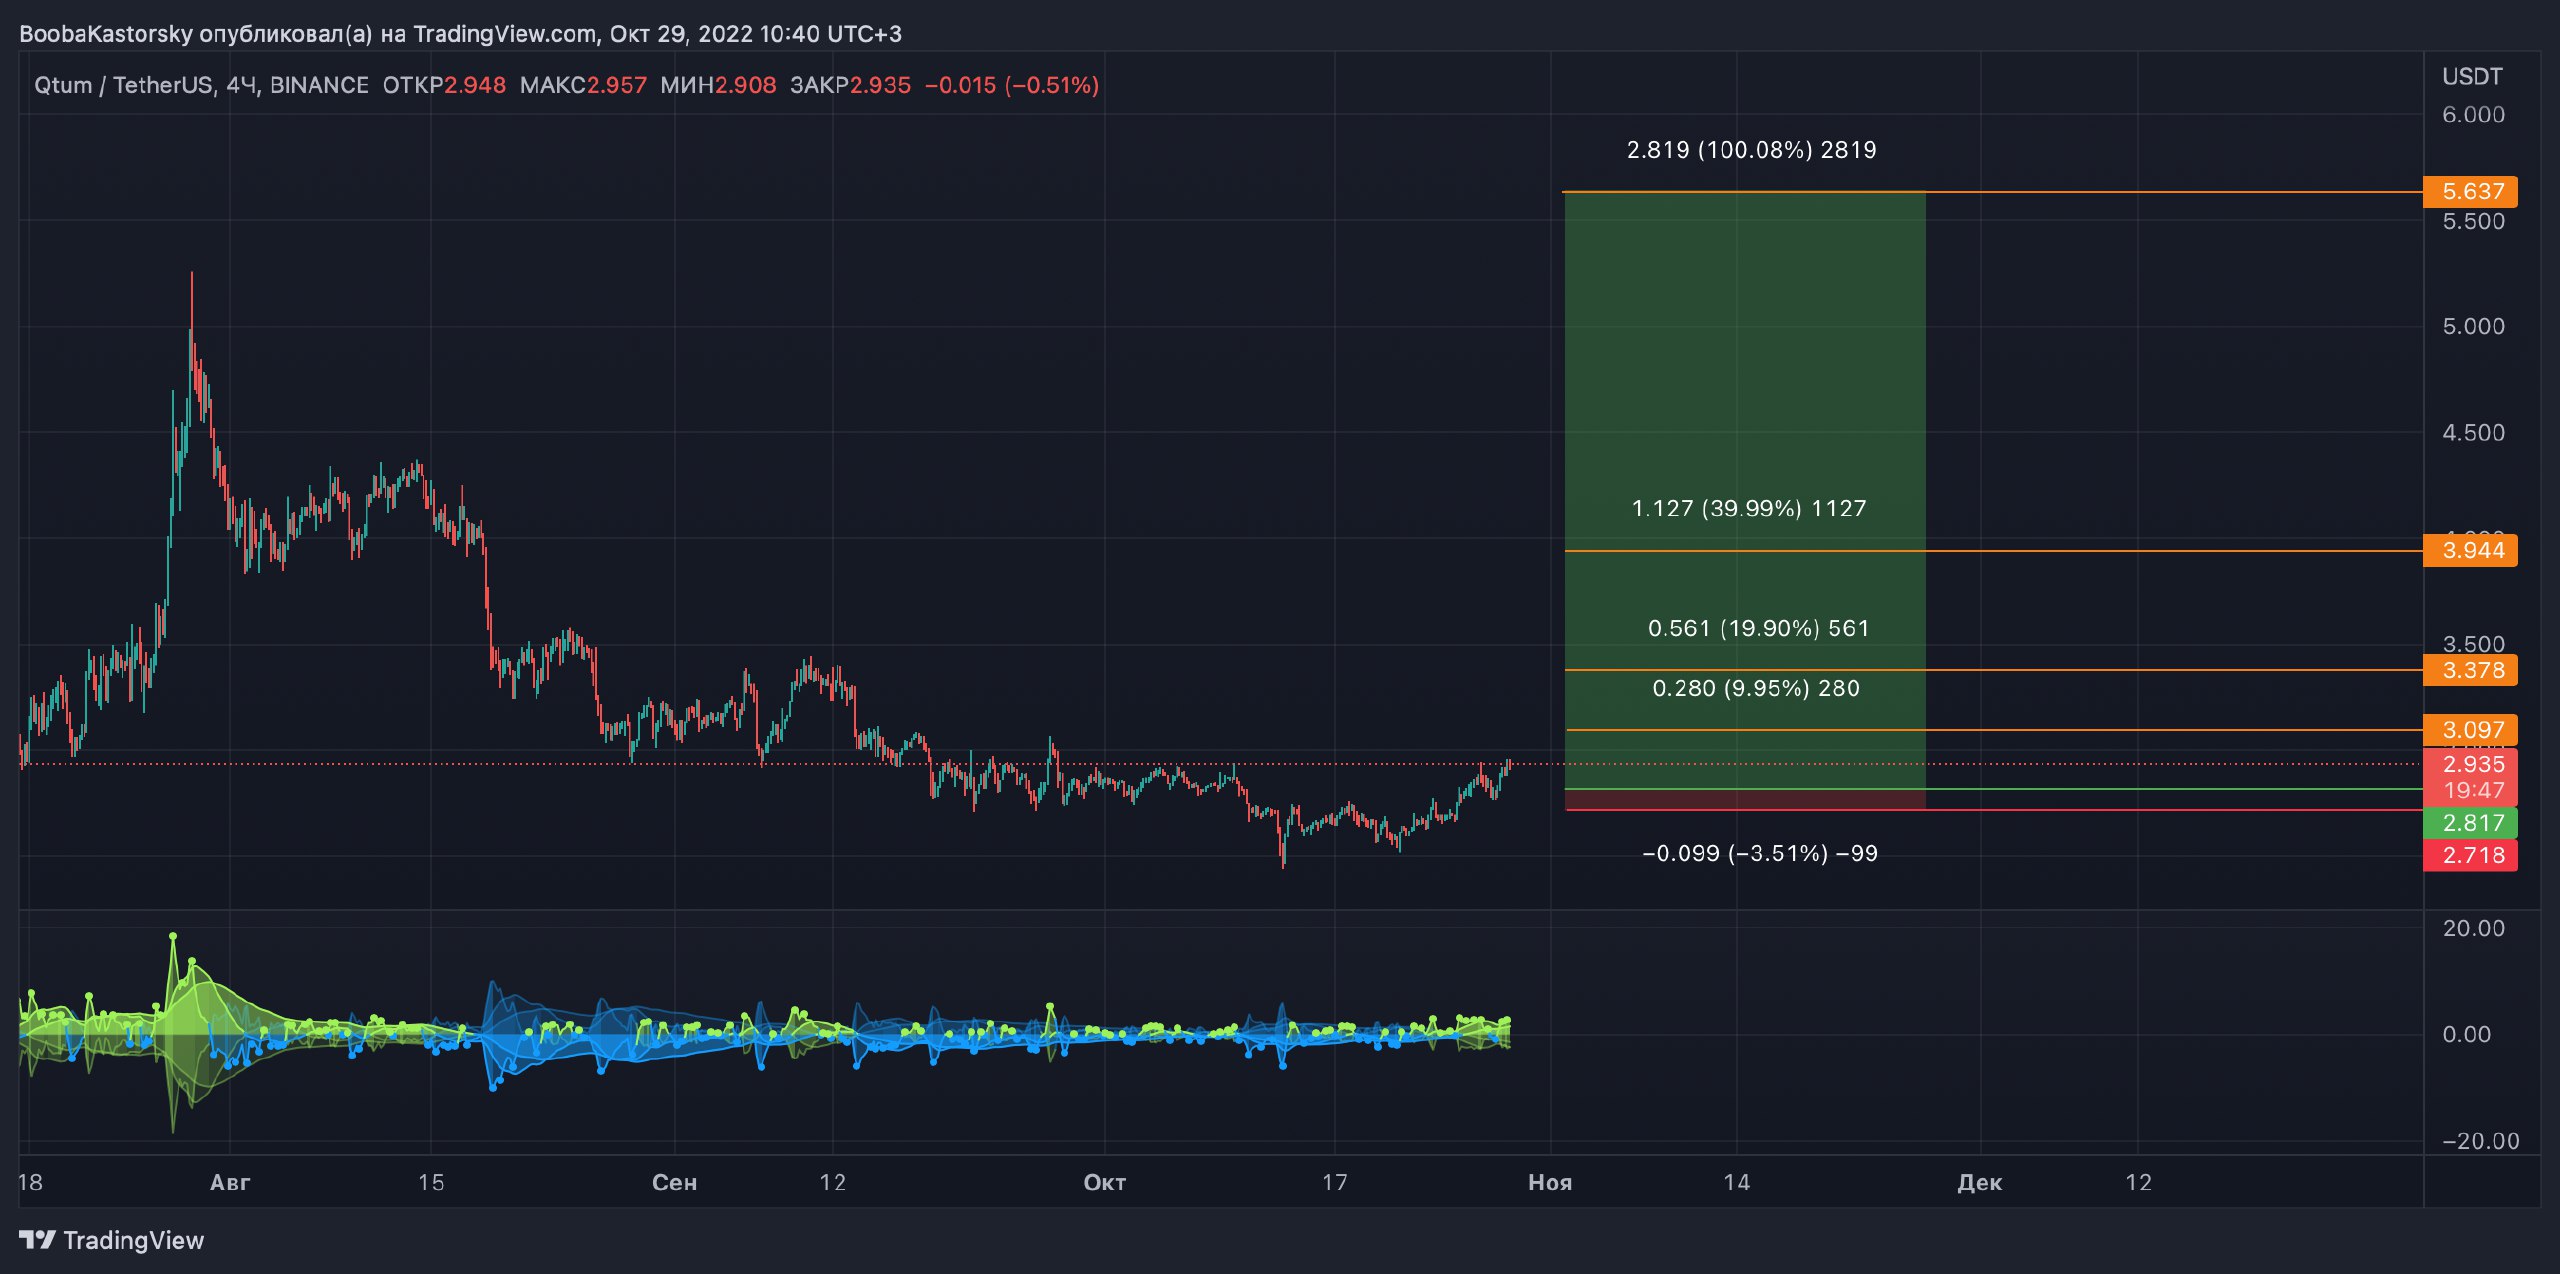Click the red stop-loss zone of long position
This screenshot has height=1274, width=2560.
pyautogui.click(x=1745, y=799)
